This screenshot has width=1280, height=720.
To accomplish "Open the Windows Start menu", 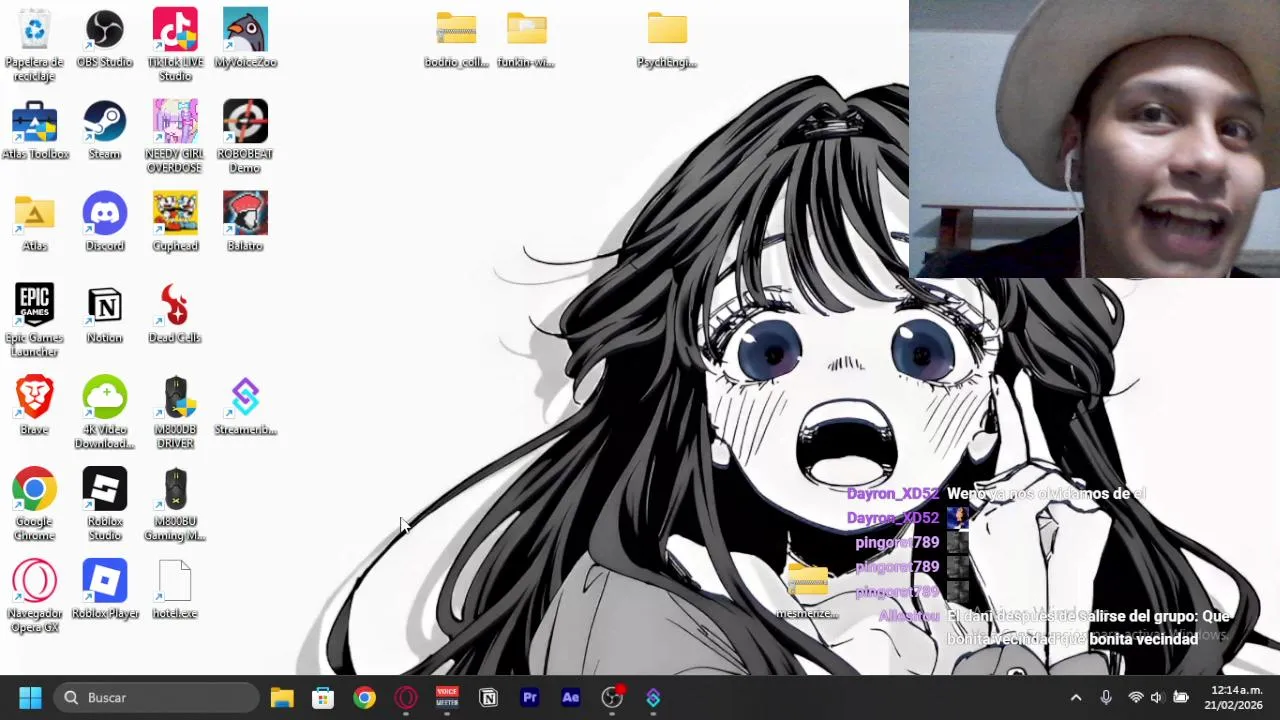I will coord(30,697).
